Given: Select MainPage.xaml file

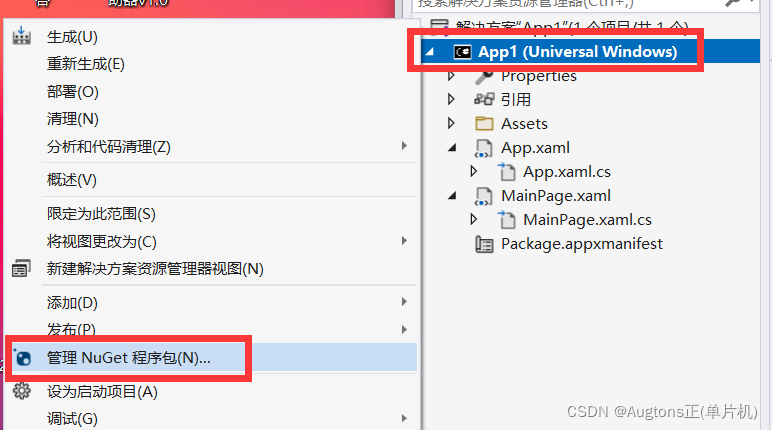Looking at the screenshot, I should pos(556,196).
